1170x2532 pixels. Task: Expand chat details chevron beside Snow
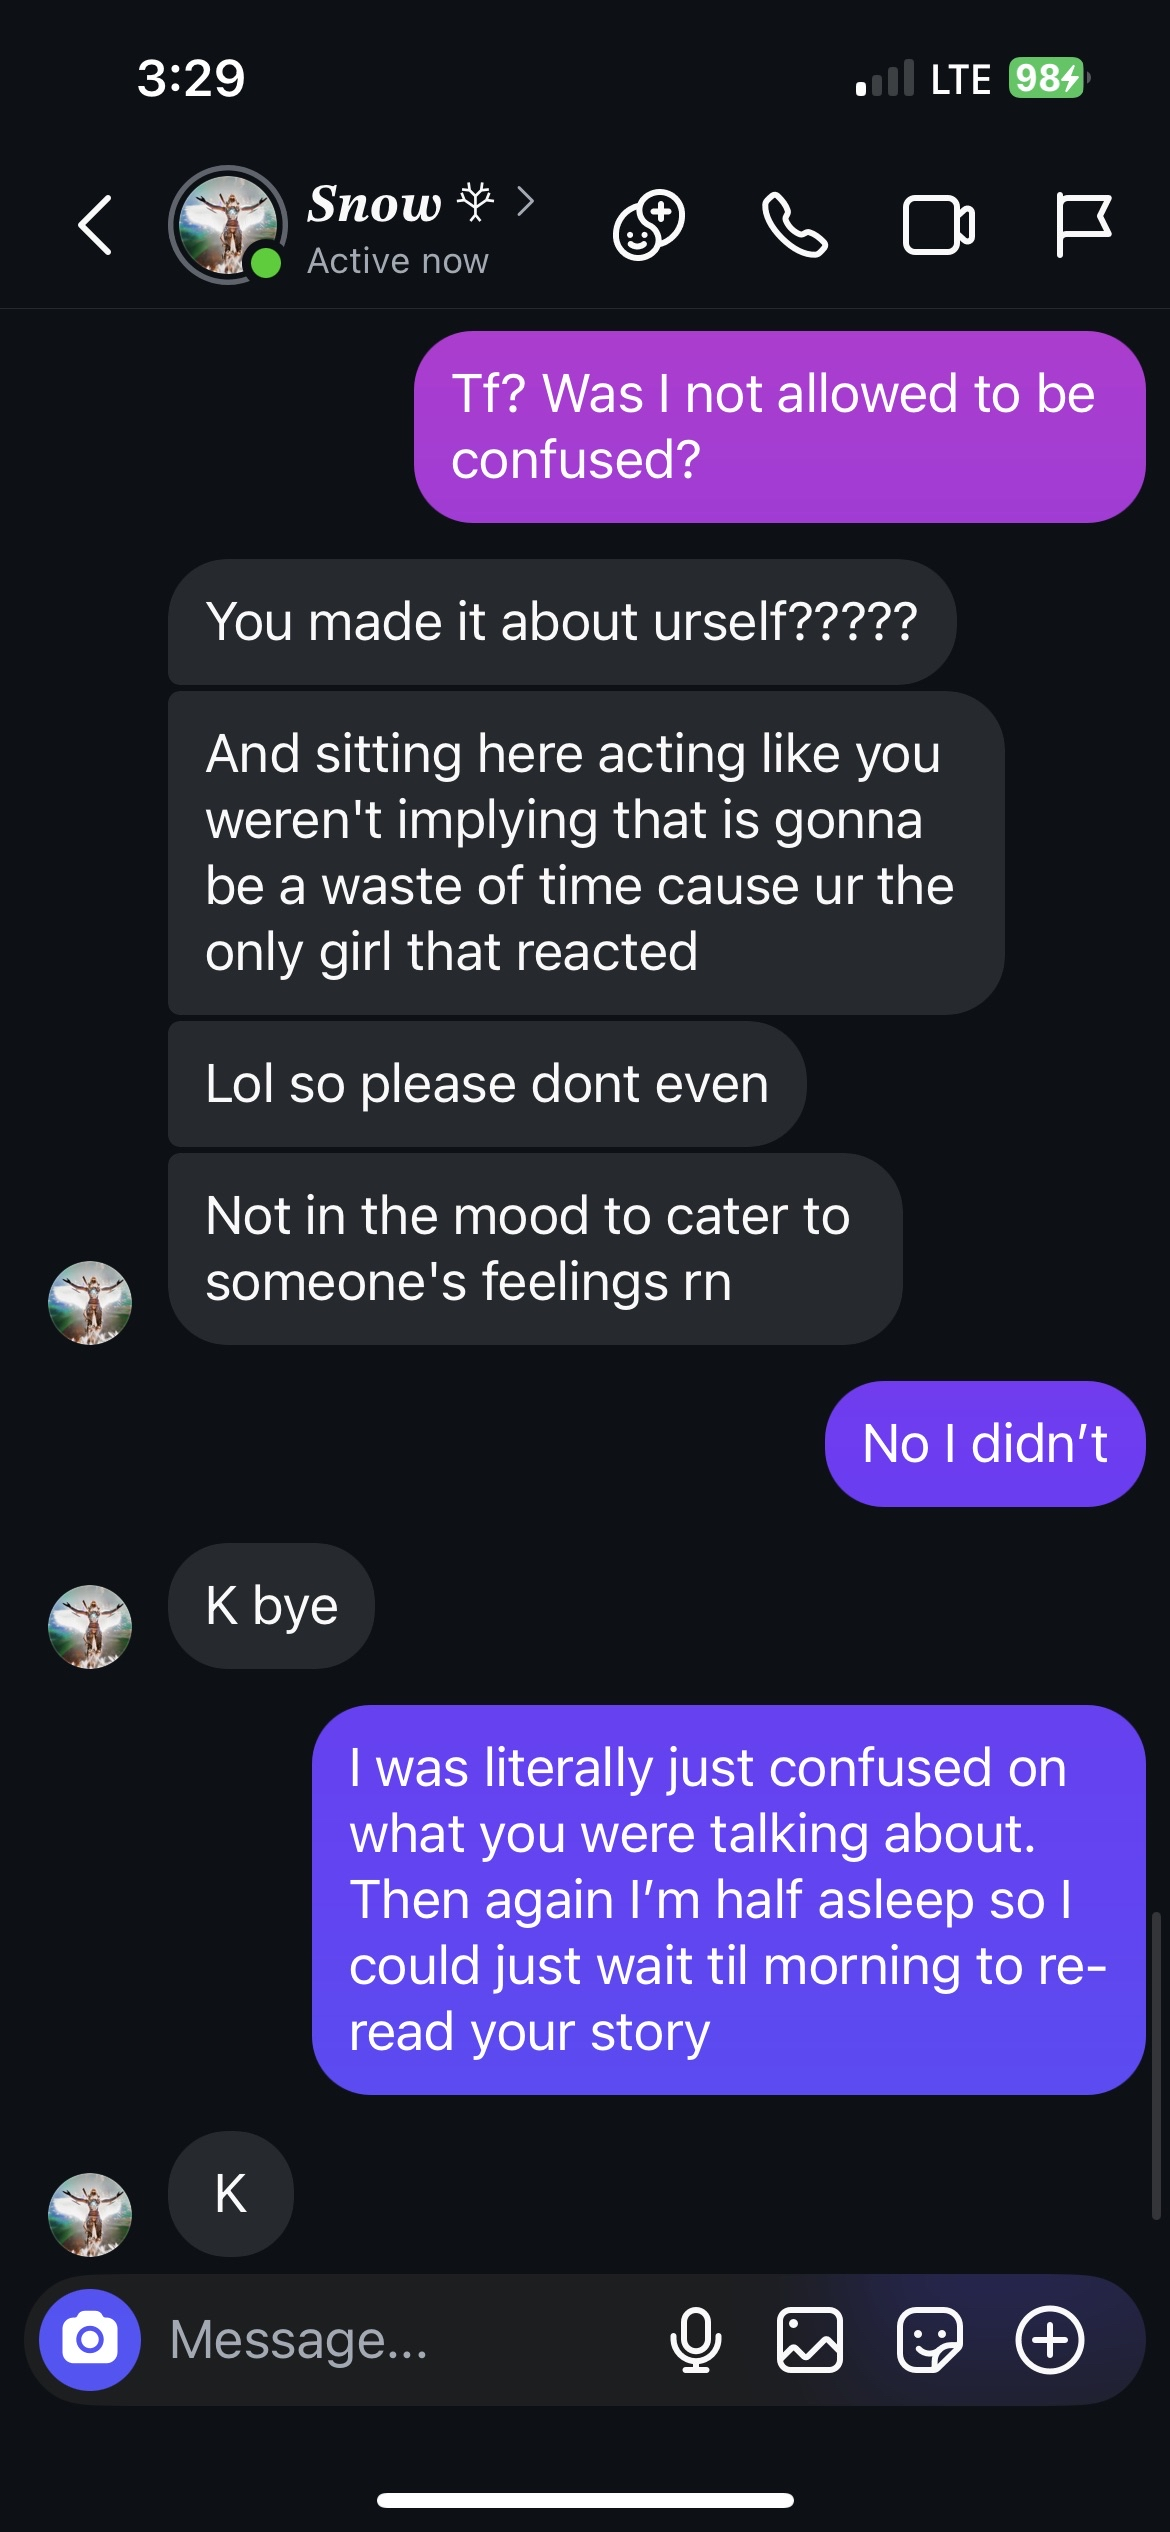[x=526, y=202]
